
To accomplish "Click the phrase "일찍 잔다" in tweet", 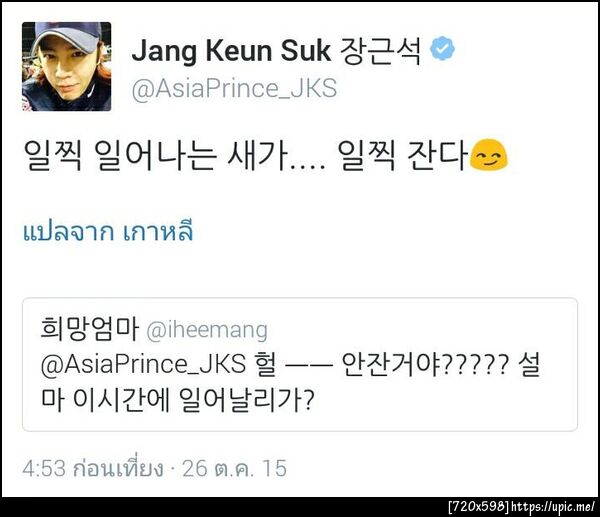I will coord(403,155).
